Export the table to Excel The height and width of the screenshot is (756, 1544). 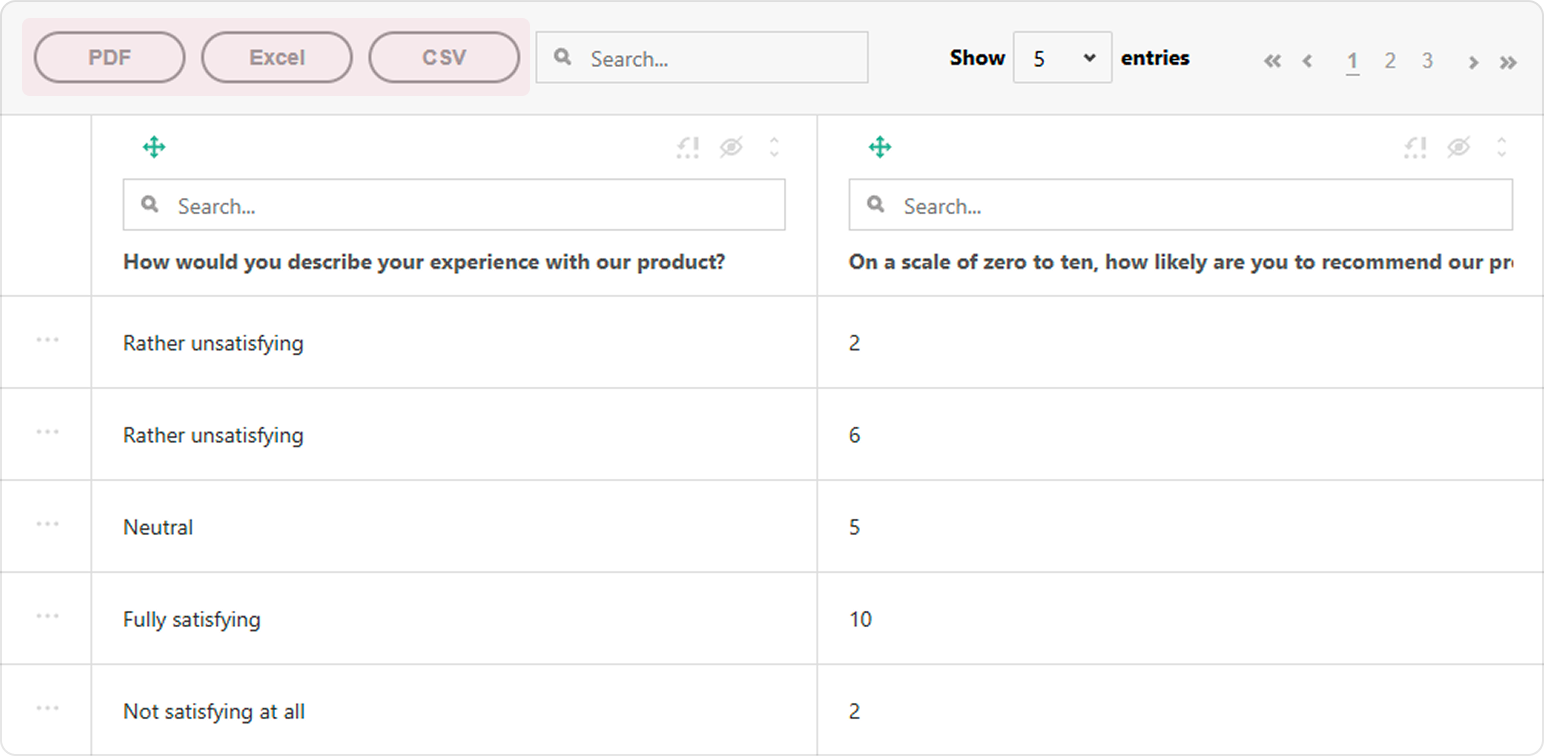276,57
